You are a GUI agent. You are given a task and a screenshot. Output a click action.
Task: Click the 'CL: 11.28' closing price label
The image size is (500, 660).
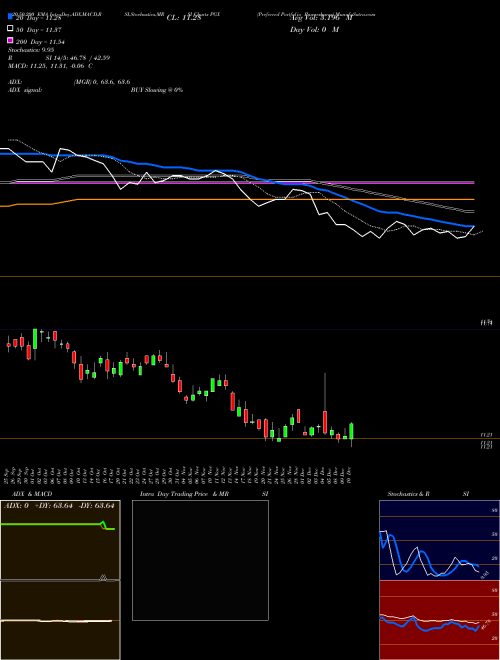tap(184, 18)
